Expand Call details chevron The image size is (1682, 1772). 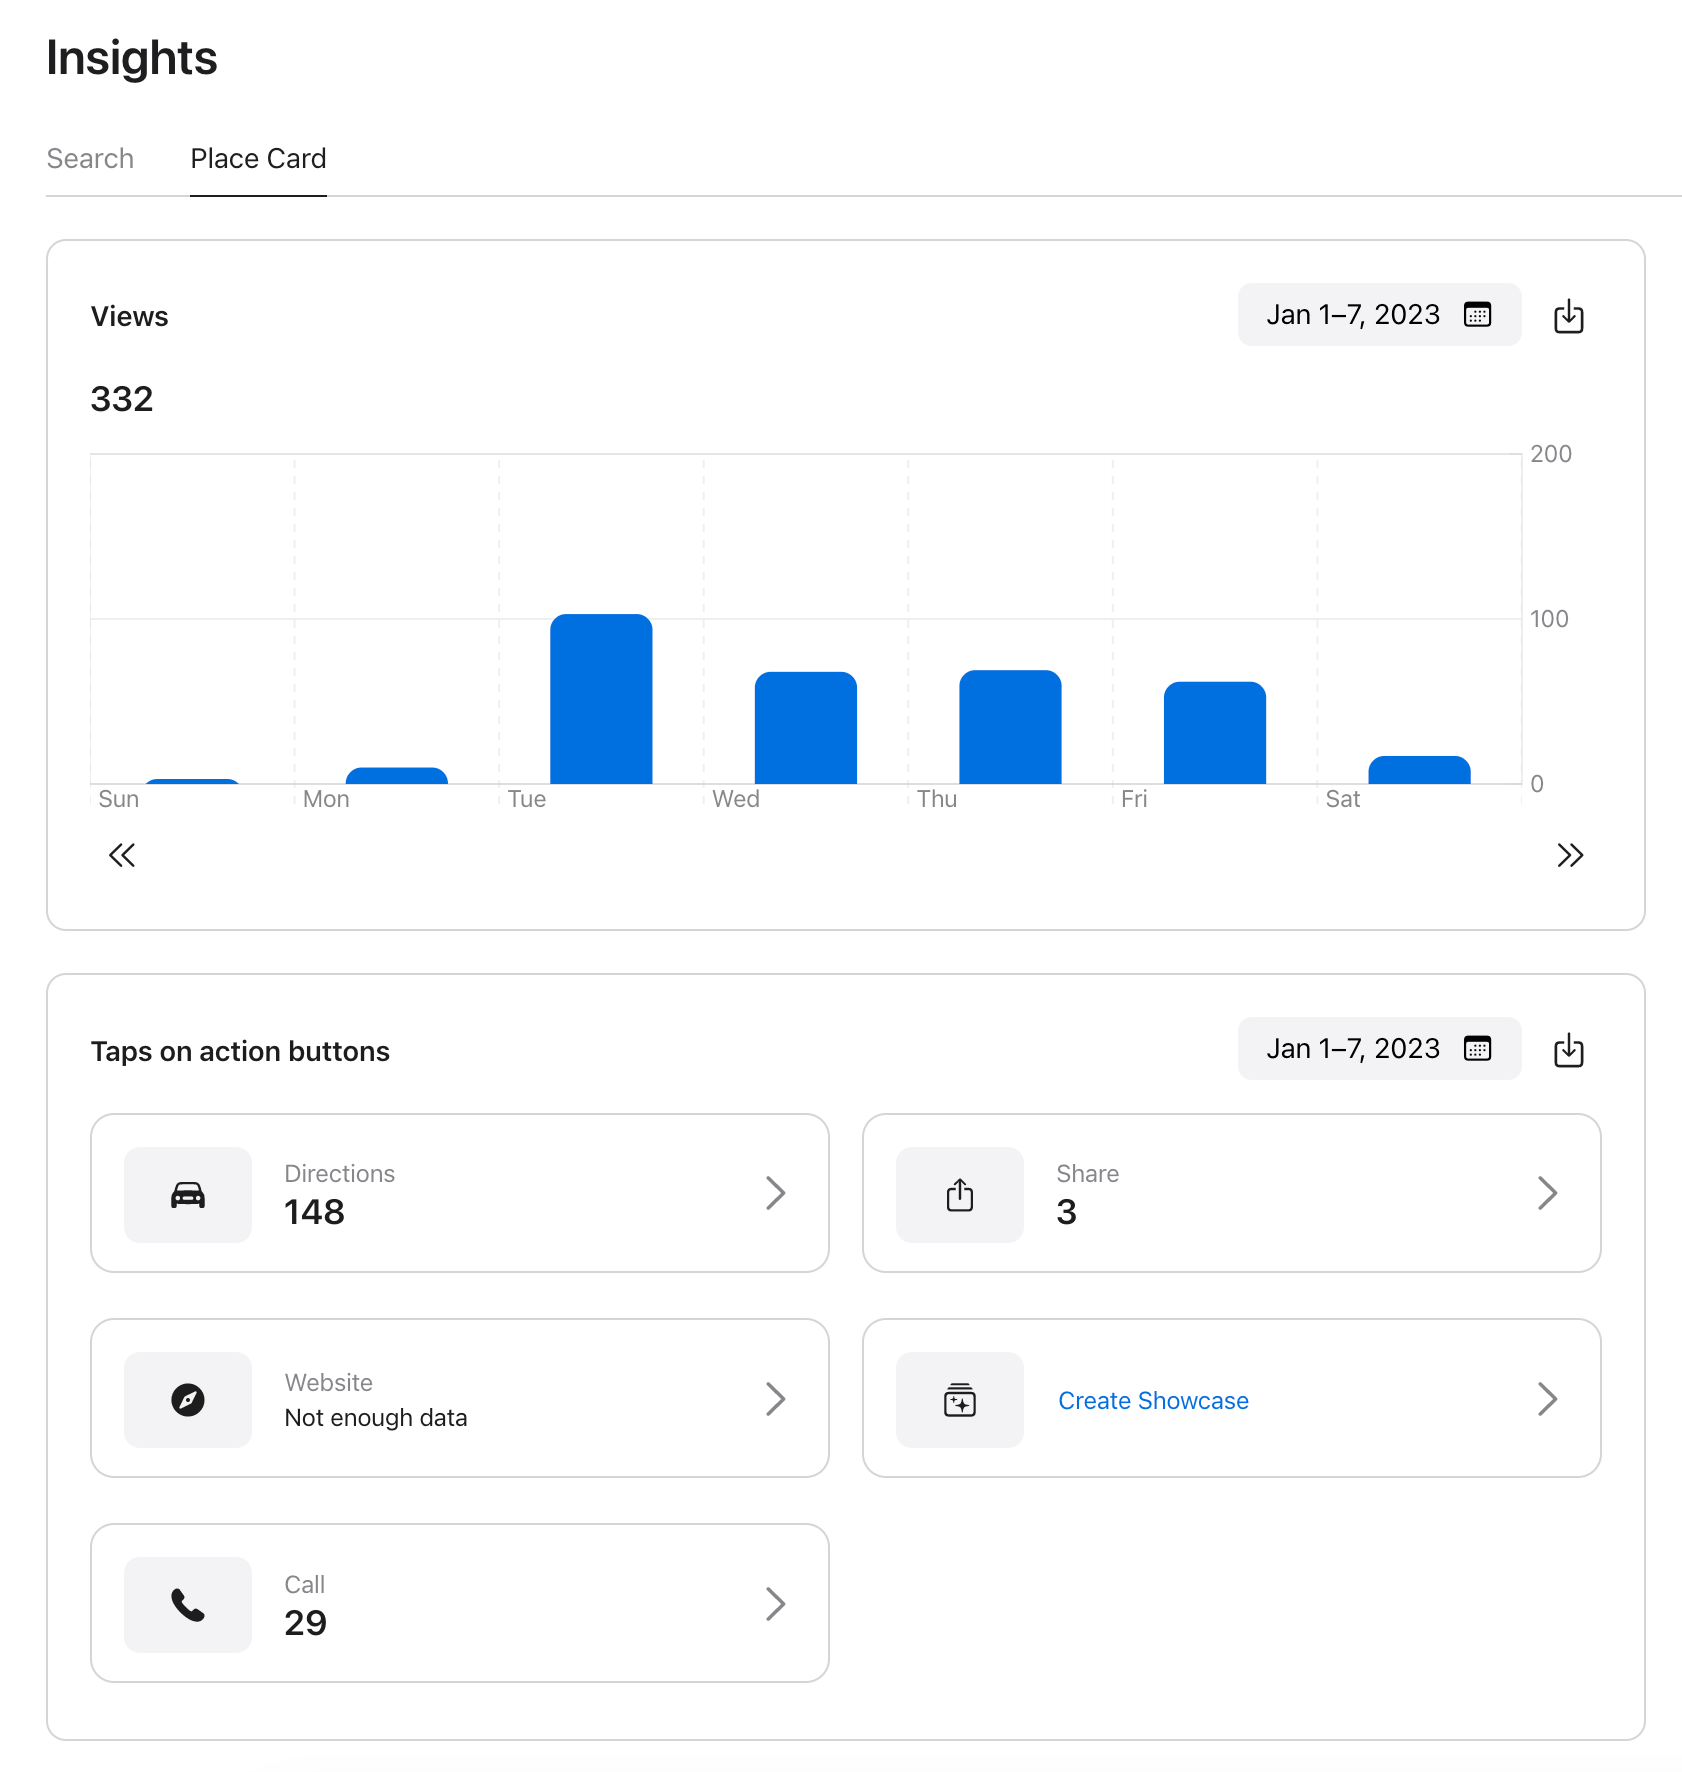pos(775,1604)
